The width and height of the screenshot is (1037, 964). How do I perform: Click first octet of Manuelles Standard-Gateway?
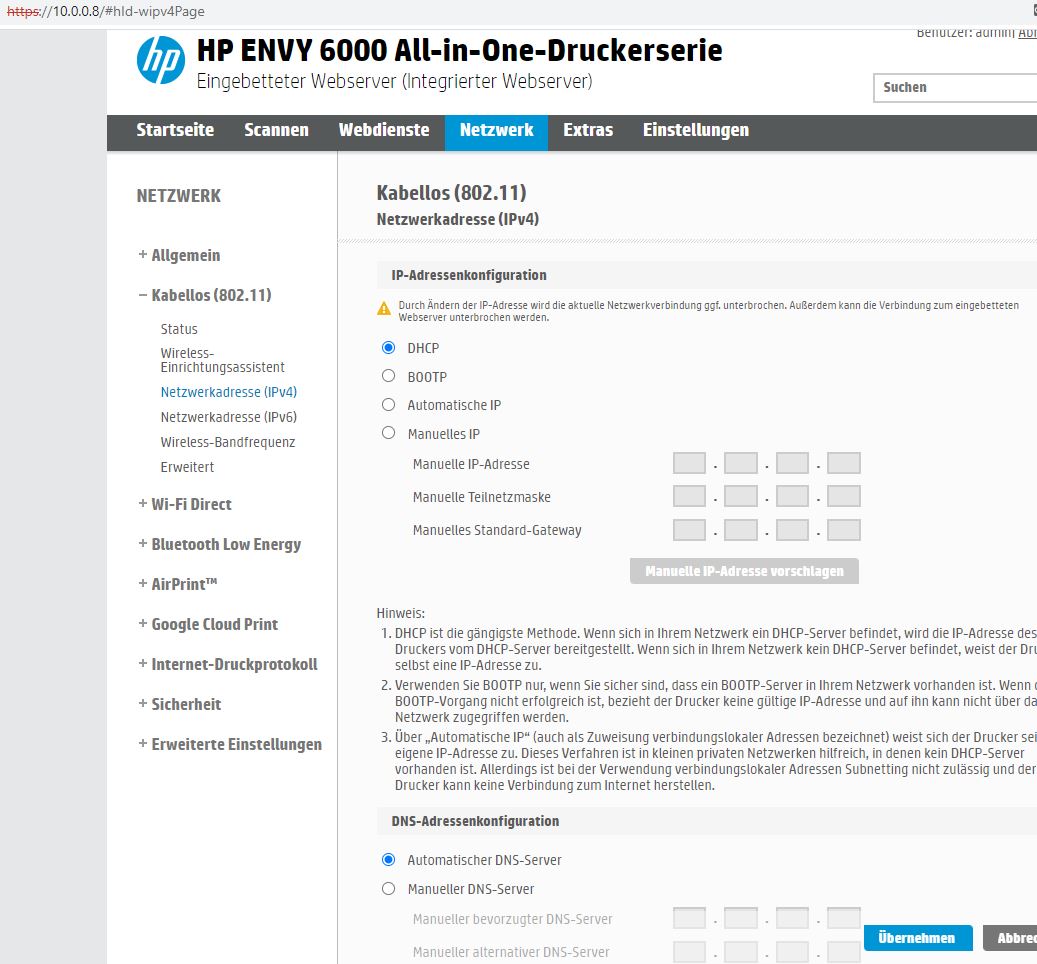point(689,530)
